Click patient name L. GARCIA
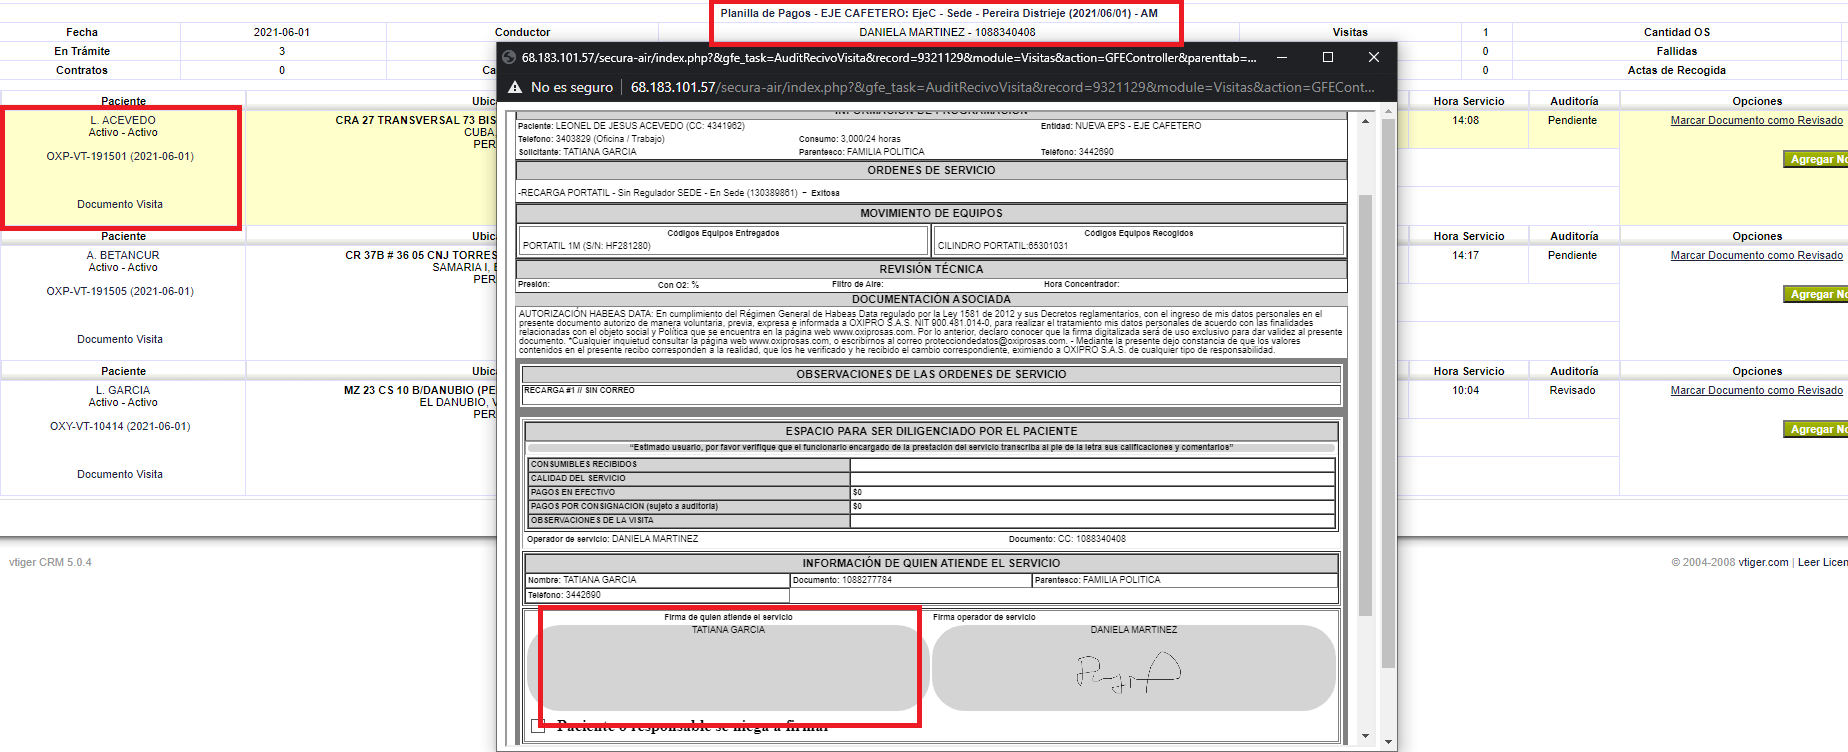 coord(123,390)
